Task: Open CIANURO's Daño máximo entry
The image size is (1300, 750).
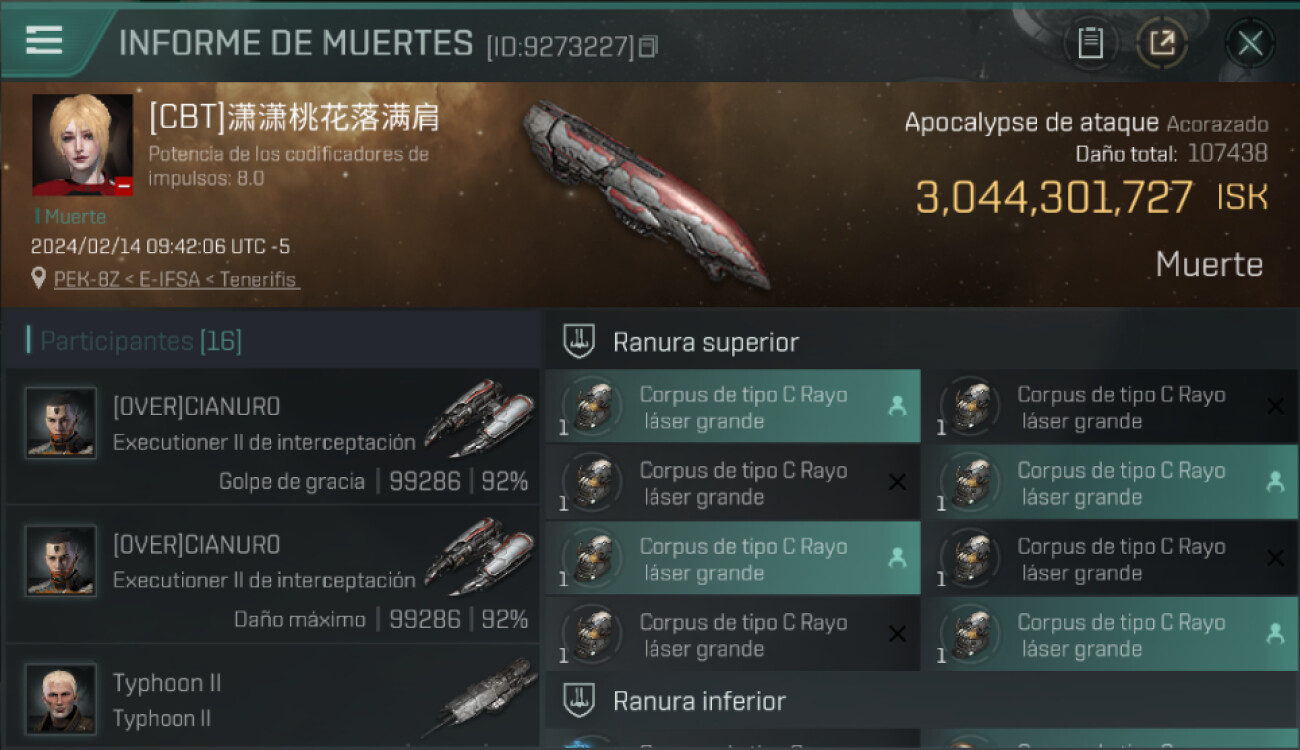Action: (x=272, y=575)
